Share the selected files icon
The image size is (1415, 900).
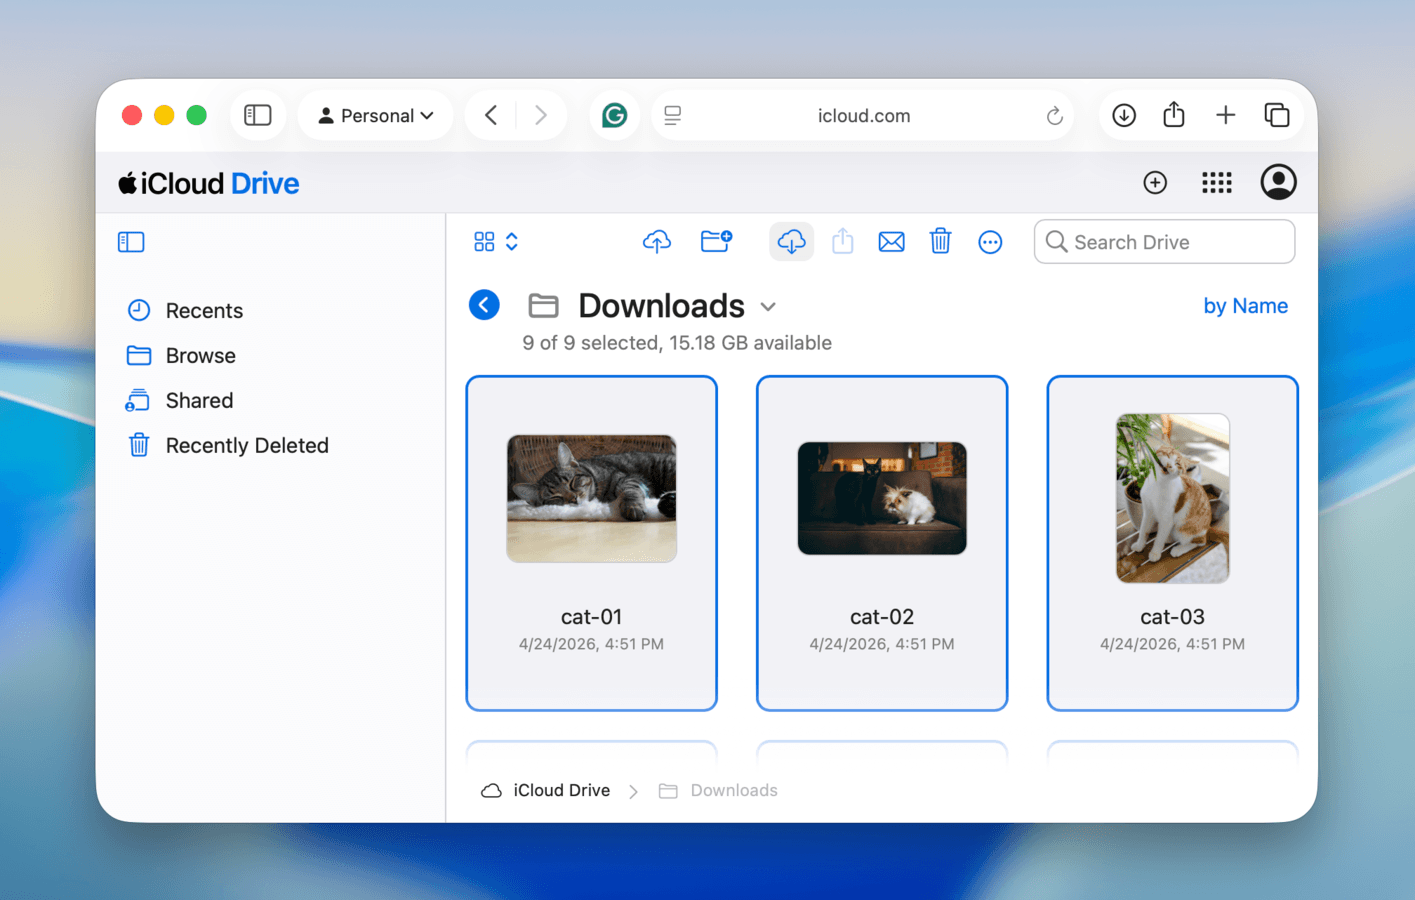coord(843,241)
